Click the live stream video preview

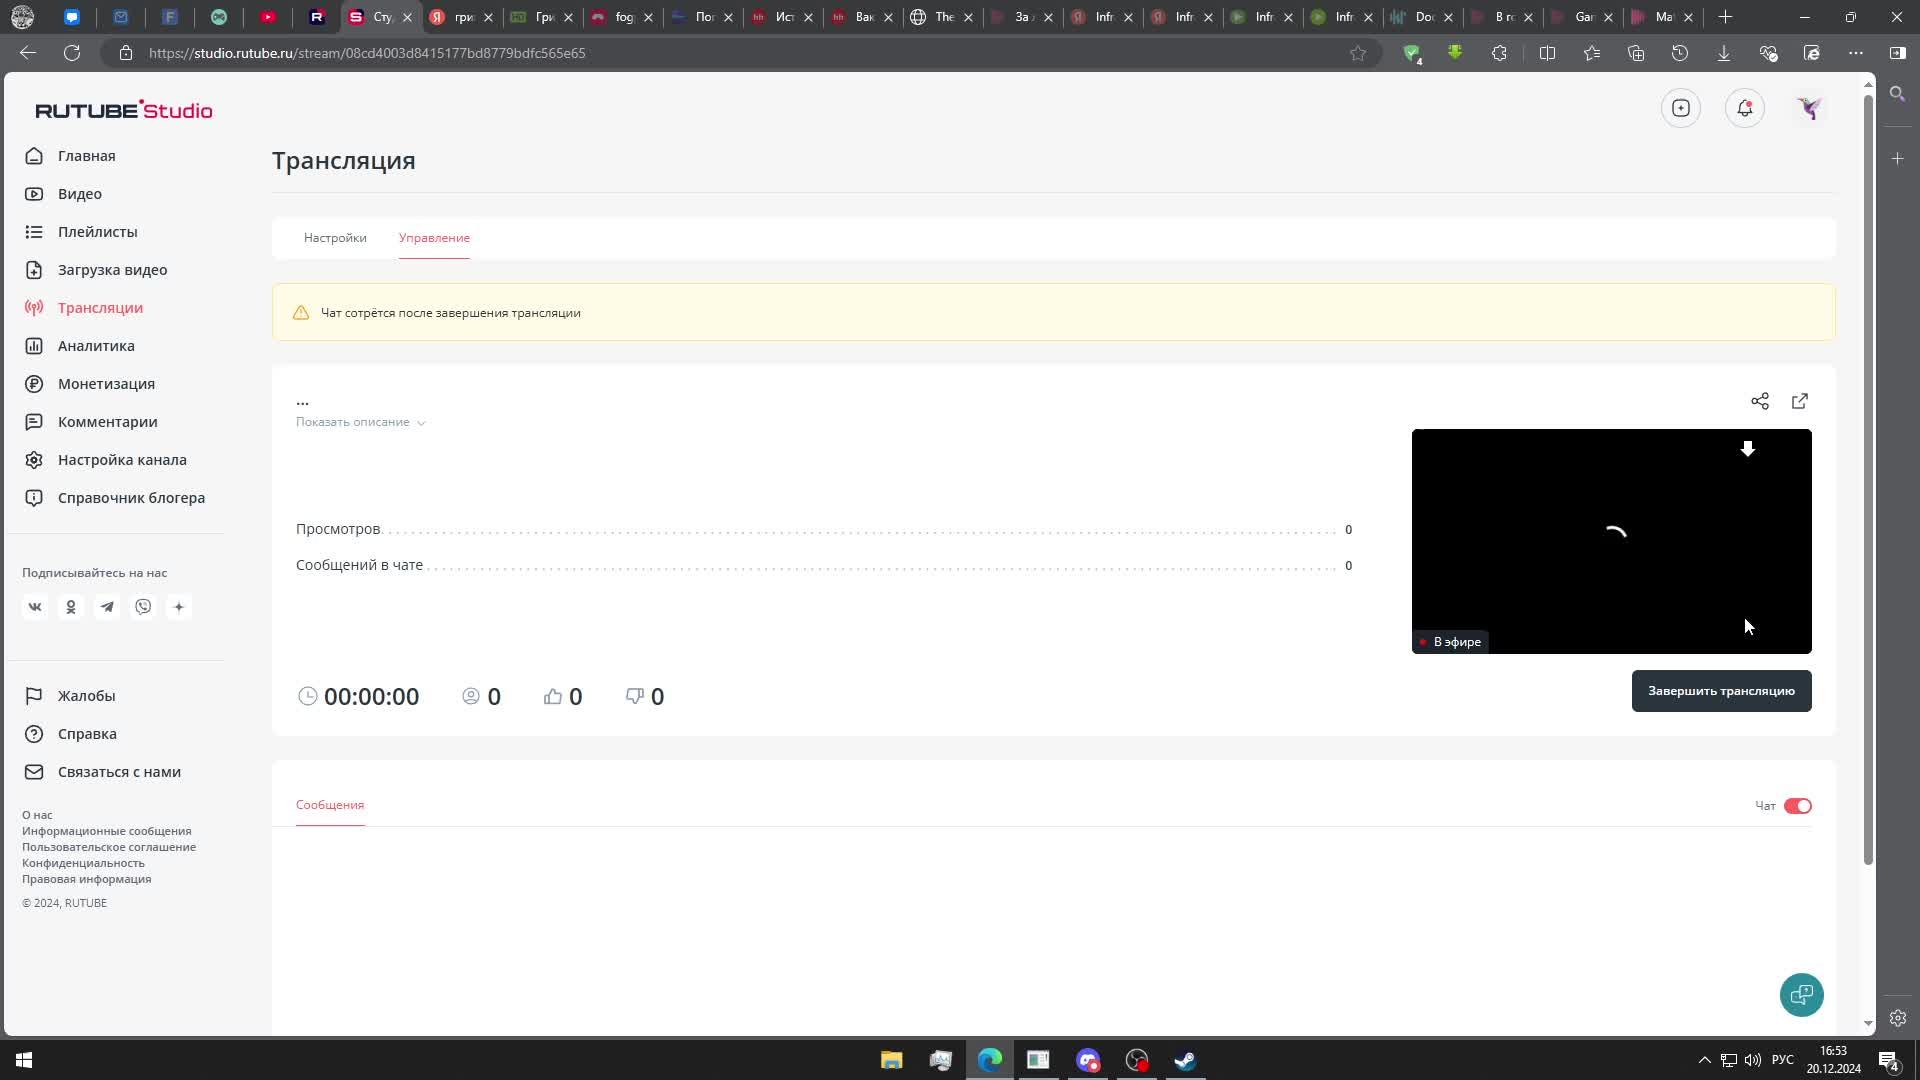tap(1611, 541)
